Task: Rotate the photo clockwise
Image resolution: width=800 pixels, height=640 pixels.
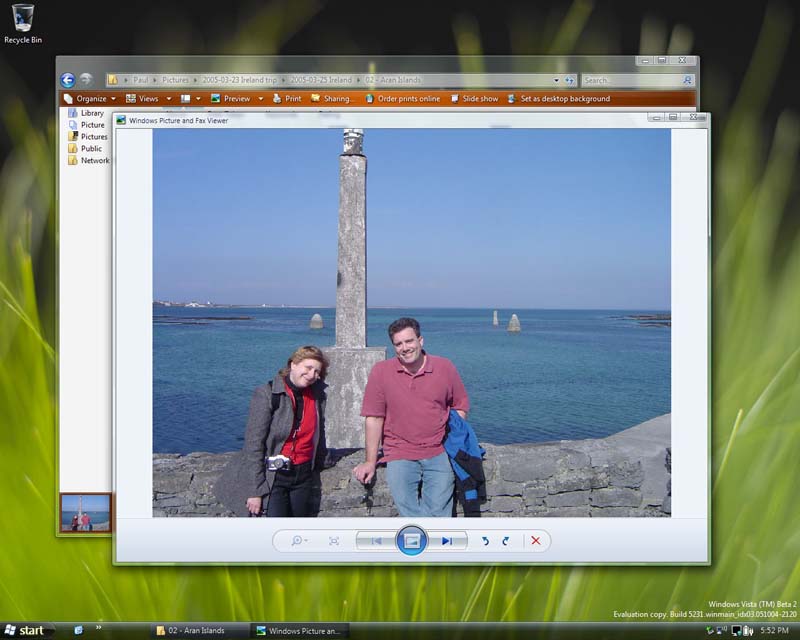Action: tap(506, 541)
